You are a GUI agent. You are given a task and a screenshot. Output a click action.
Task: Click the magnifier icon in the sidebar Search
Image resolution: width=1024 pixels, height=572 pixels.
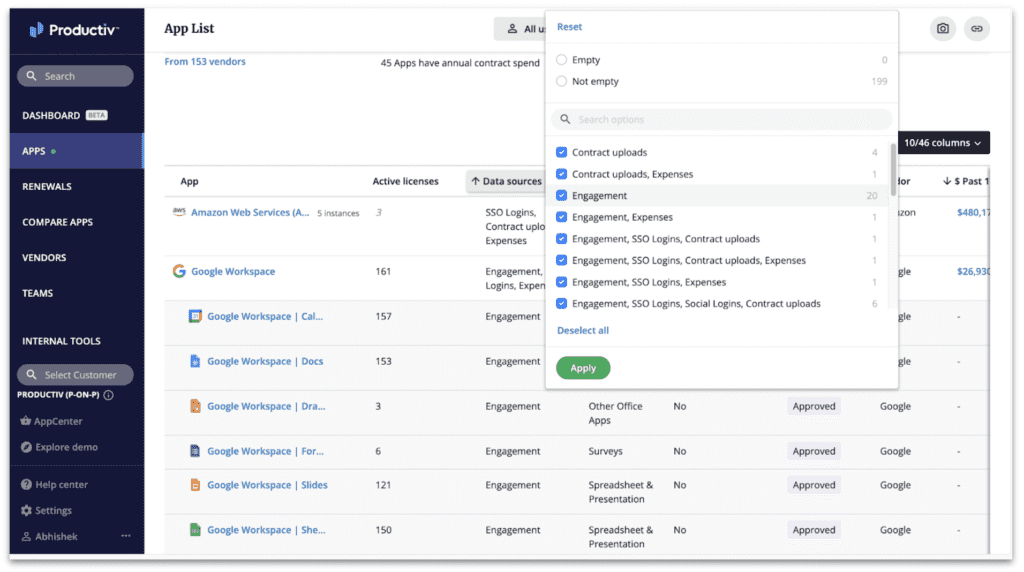click(x=31, y=76)
